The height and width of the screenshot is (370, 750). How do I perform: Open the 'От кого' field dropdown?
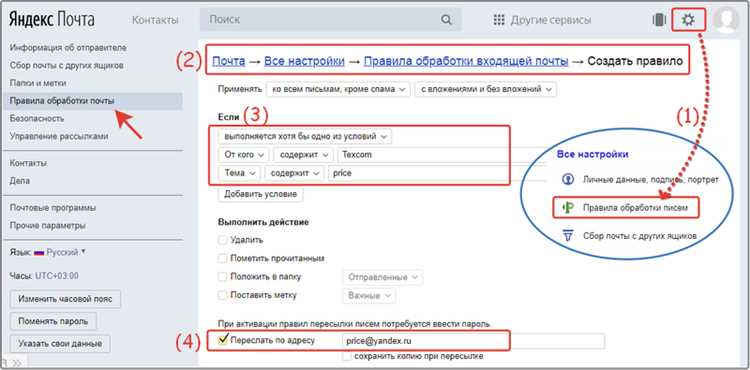[243, 155]
